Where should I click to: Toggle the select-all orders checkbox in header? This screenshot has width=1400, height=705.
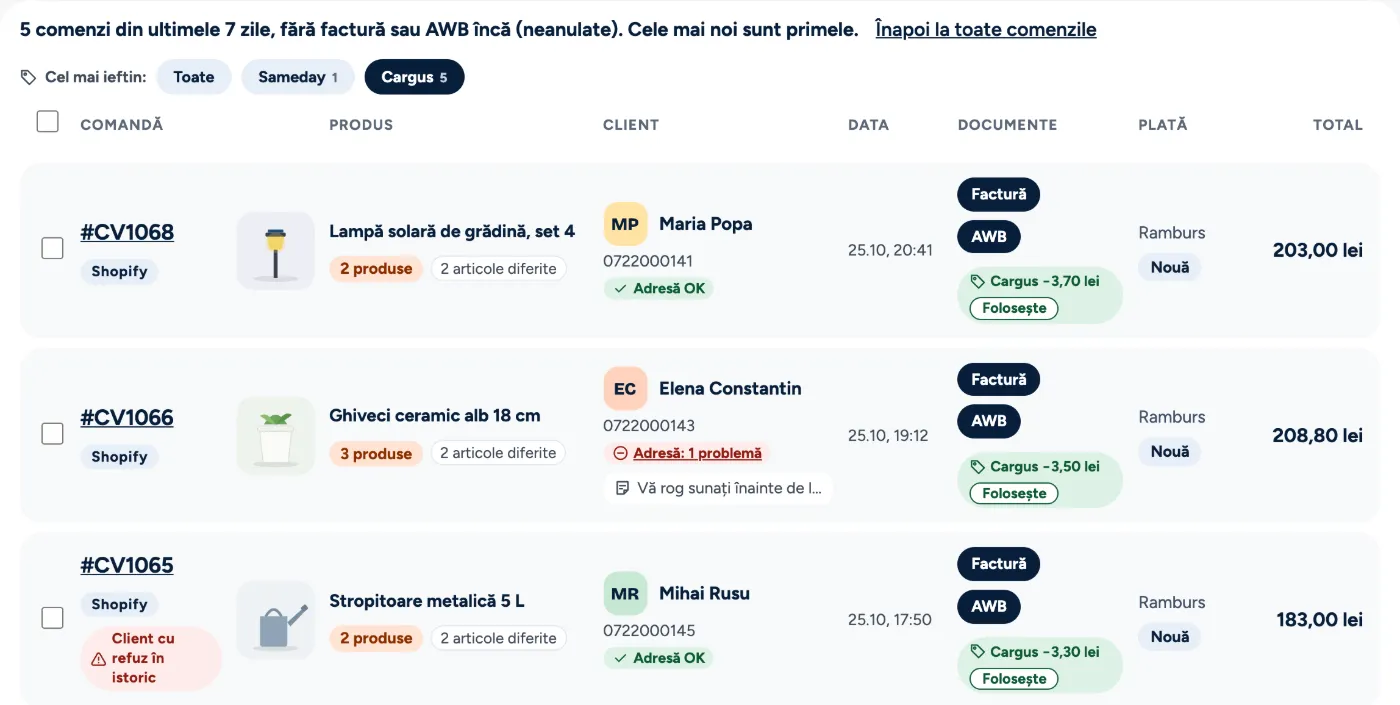[x=47, y=121]
